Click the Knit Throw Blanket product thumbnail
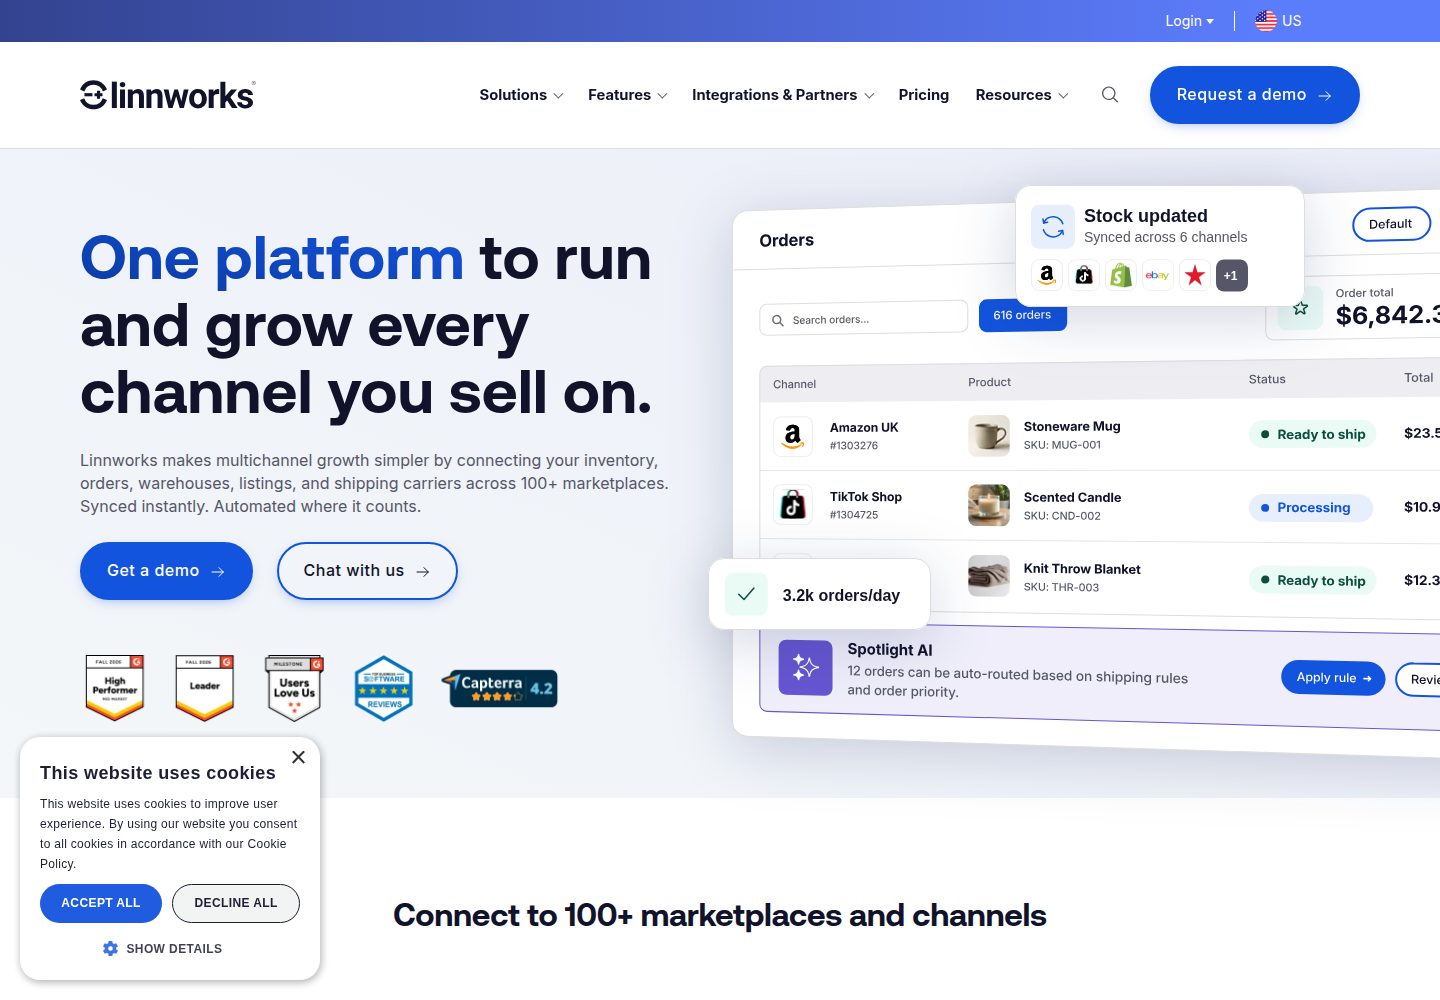This screenshot has height=1000, width=1440. click(x=989, y=576)
